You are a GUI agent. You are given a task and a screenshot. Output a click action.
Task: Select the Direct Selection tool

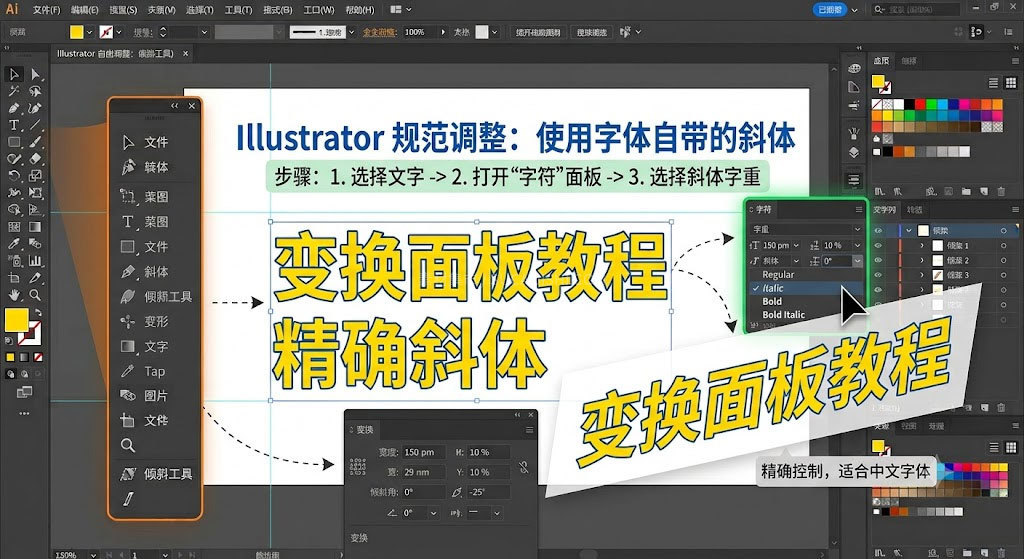pos(35,74)
